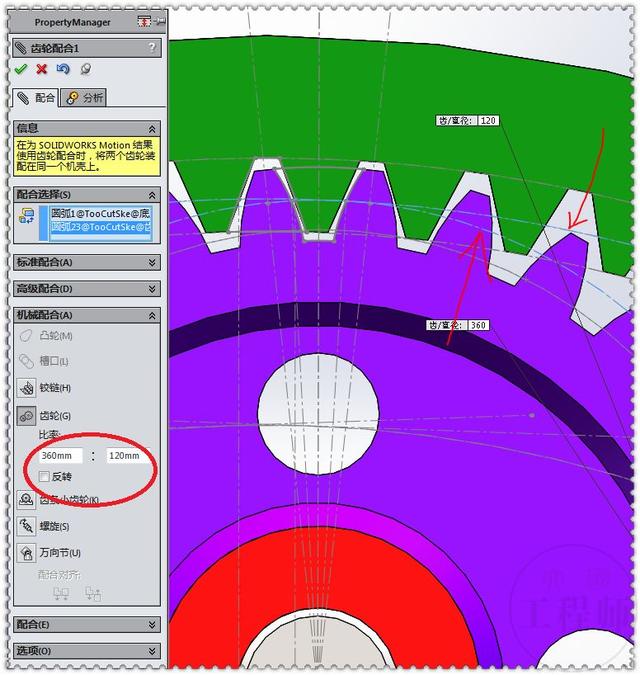The image size is (640, 675).
Task: Confirm the gear mate with green checkmark
Action: pos(20,69)
